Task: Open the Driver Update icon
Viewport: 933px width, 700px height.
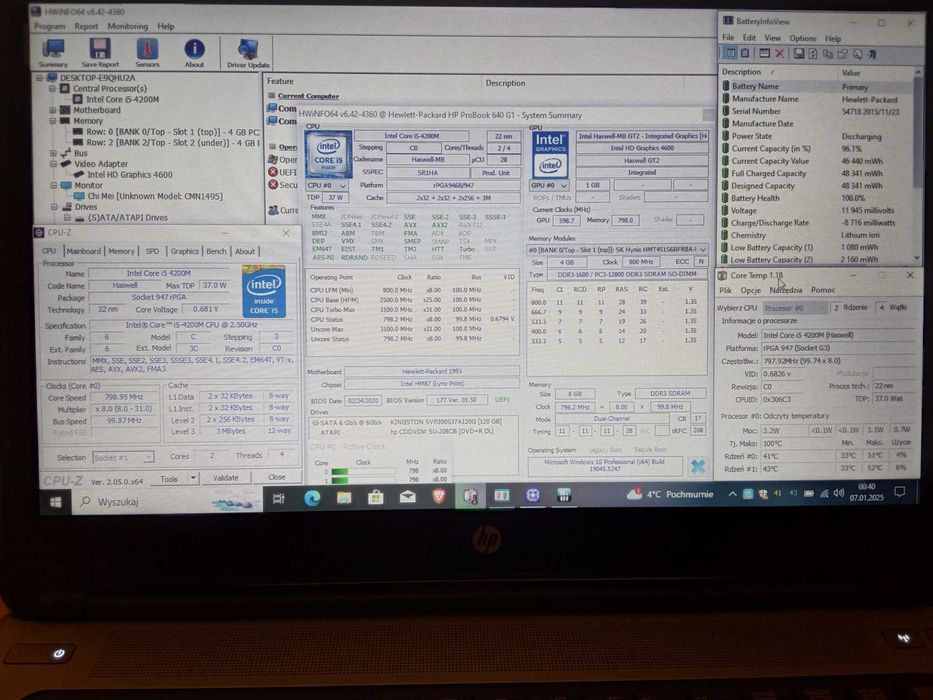Action: (x=248, y=52)
